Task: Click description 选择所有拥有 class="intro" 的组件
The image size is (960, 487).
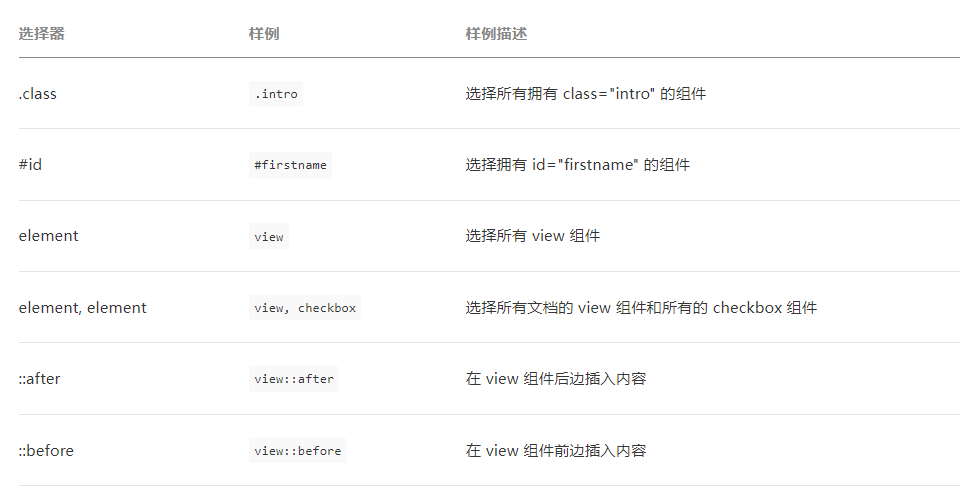Action: point(586,94)
